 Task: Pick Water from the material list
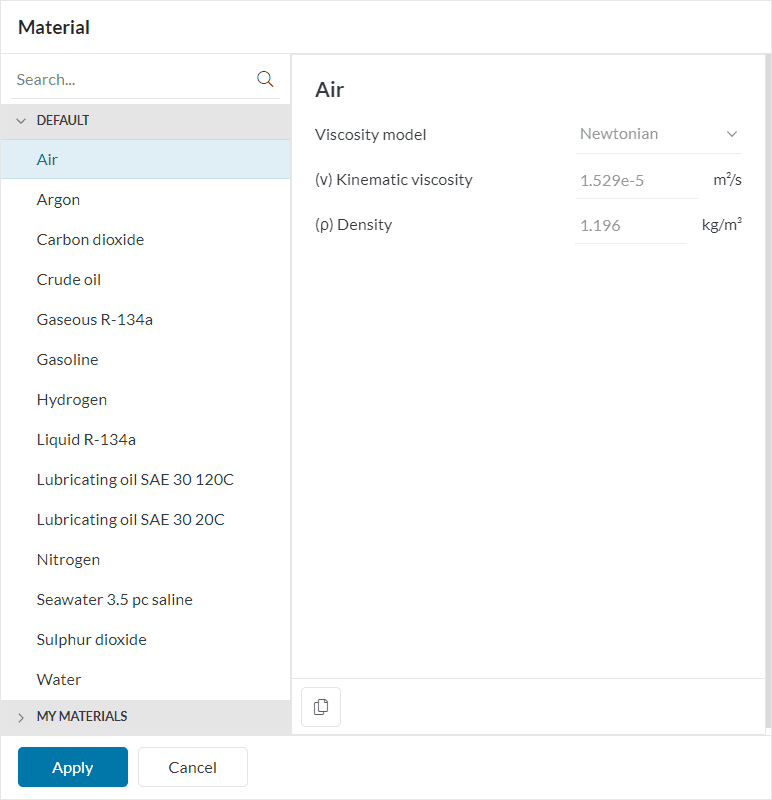click(x=59, y=680)
